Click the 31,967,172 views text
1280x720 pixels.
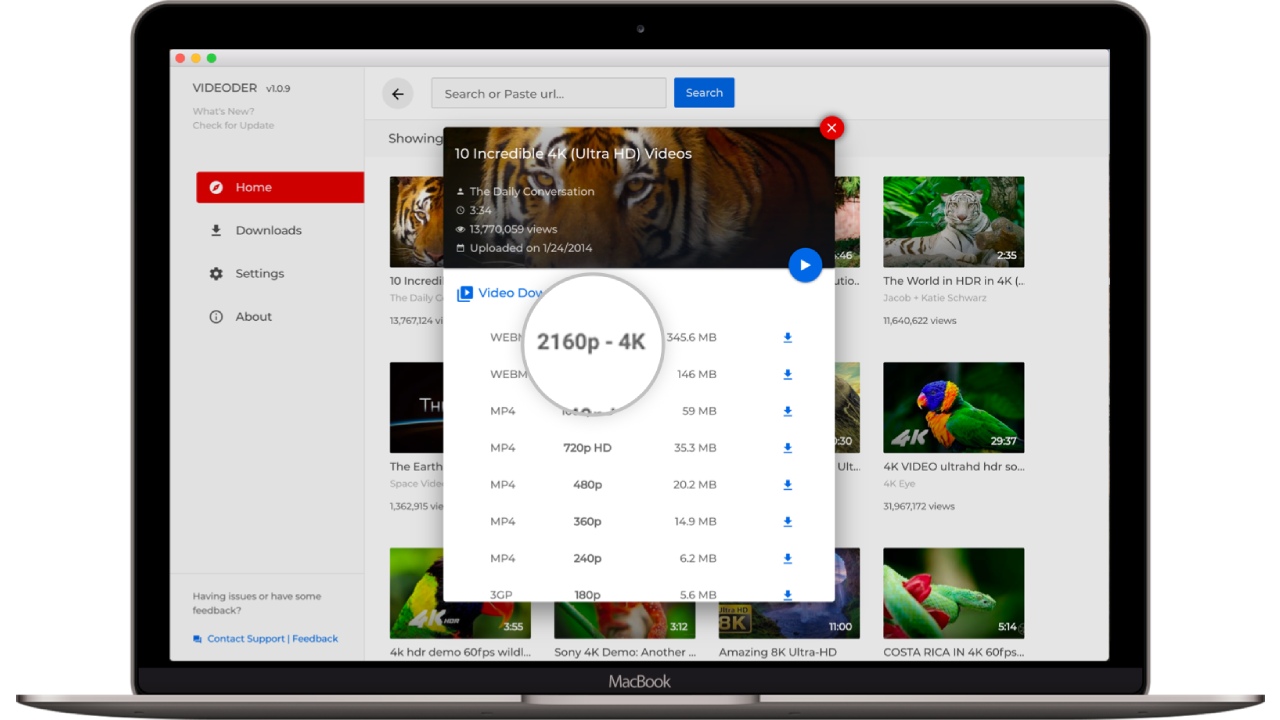click(919, 506)
